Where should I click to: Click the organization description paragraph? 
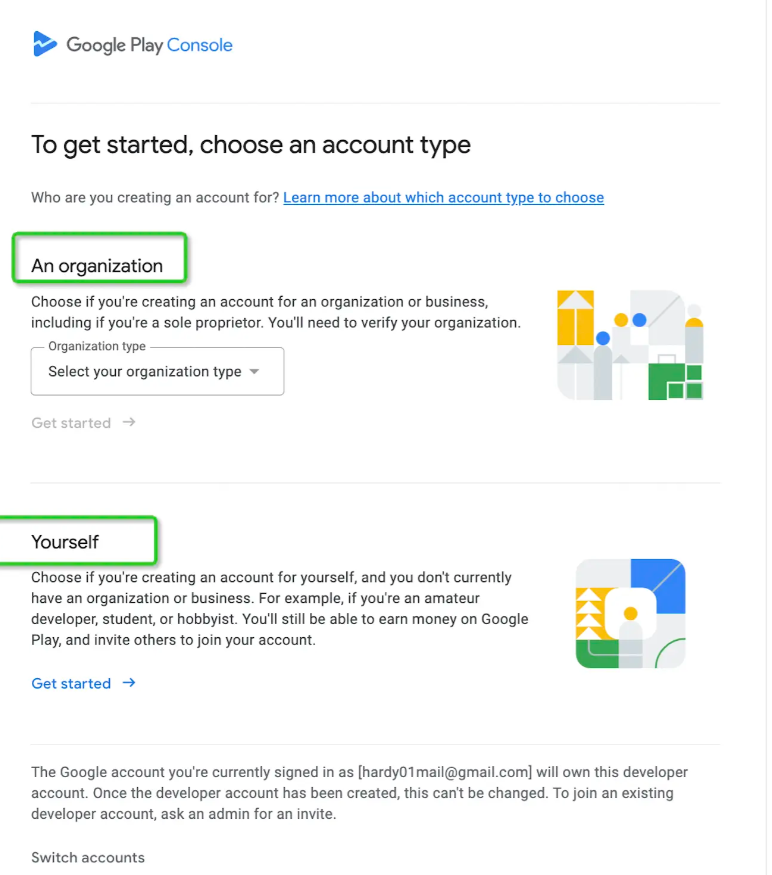click(x=275, y=312)
